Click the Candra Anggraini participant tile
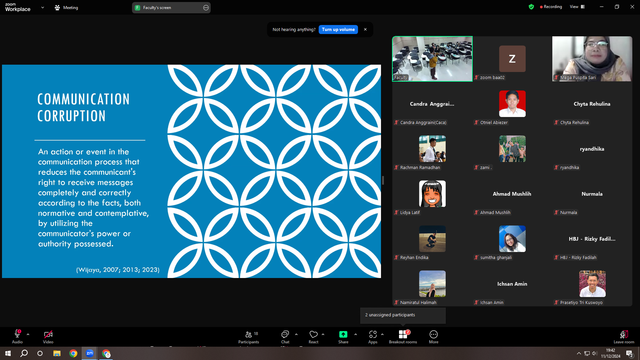Viewport: 640px width, 360px height. (432, 104)
